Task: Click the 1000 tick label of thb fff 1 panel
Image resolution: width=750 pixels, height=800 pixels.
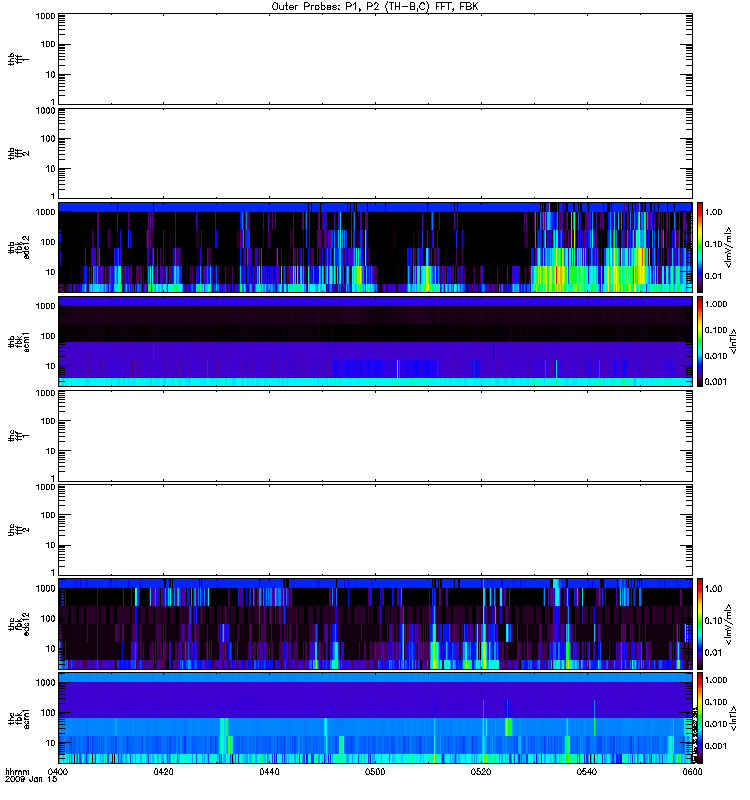Action: click(x=45, y=16)
